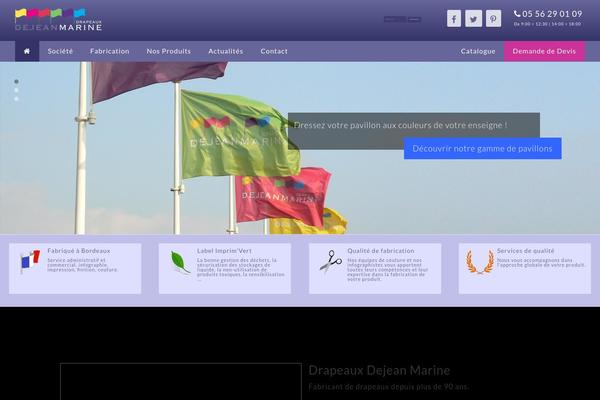Go to the Actualités page
Screen dimensions: 600x400
click(x=225, y=51)
